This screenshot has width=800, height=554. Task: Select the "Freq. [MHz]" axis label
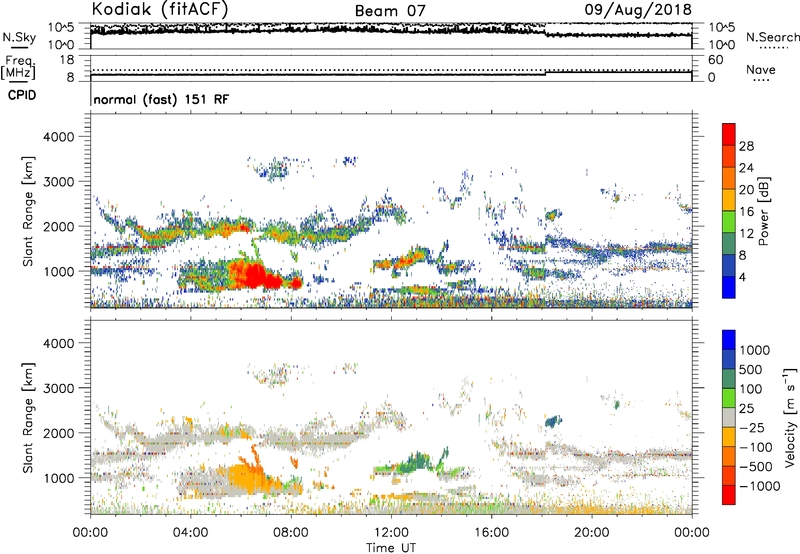[x=18, y=67]
